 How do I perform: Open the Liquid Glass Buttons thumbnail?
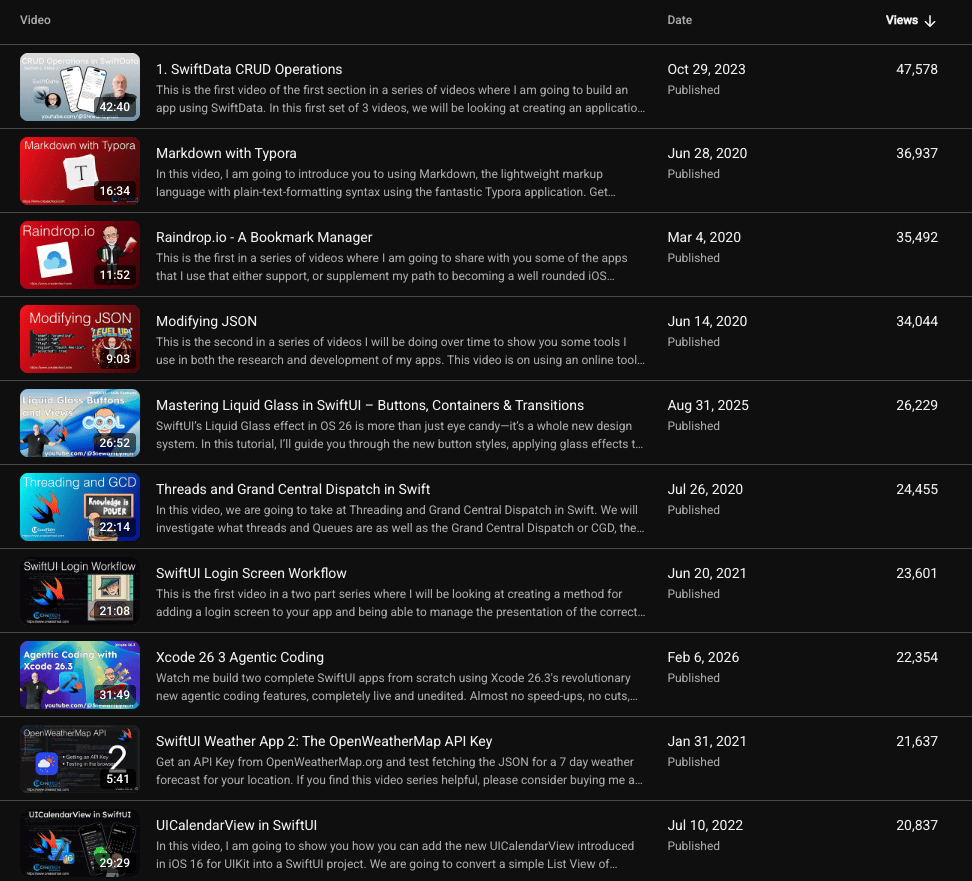click(x=80, y=423)
